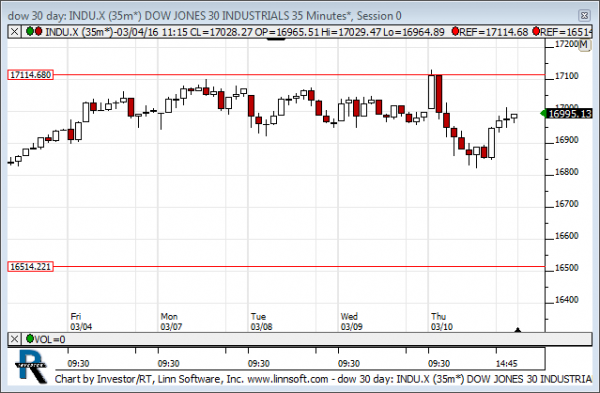600x393 pixels.
Task: Select the 17114.680 reference line label
Action: click(31, 75)
